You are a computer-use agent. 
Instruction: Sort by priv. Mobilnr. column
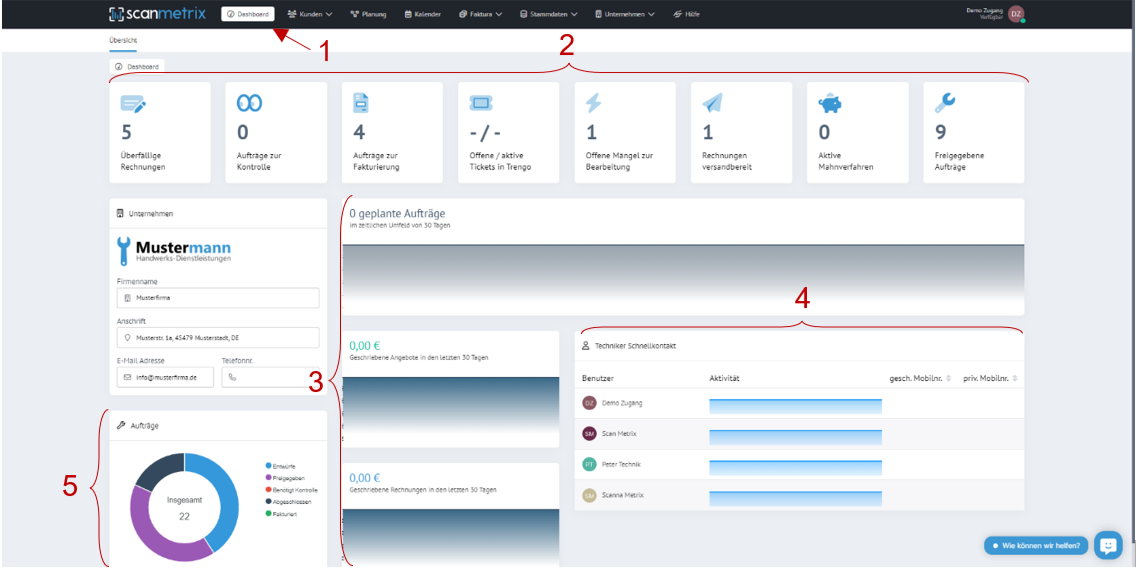coord(990,378)
